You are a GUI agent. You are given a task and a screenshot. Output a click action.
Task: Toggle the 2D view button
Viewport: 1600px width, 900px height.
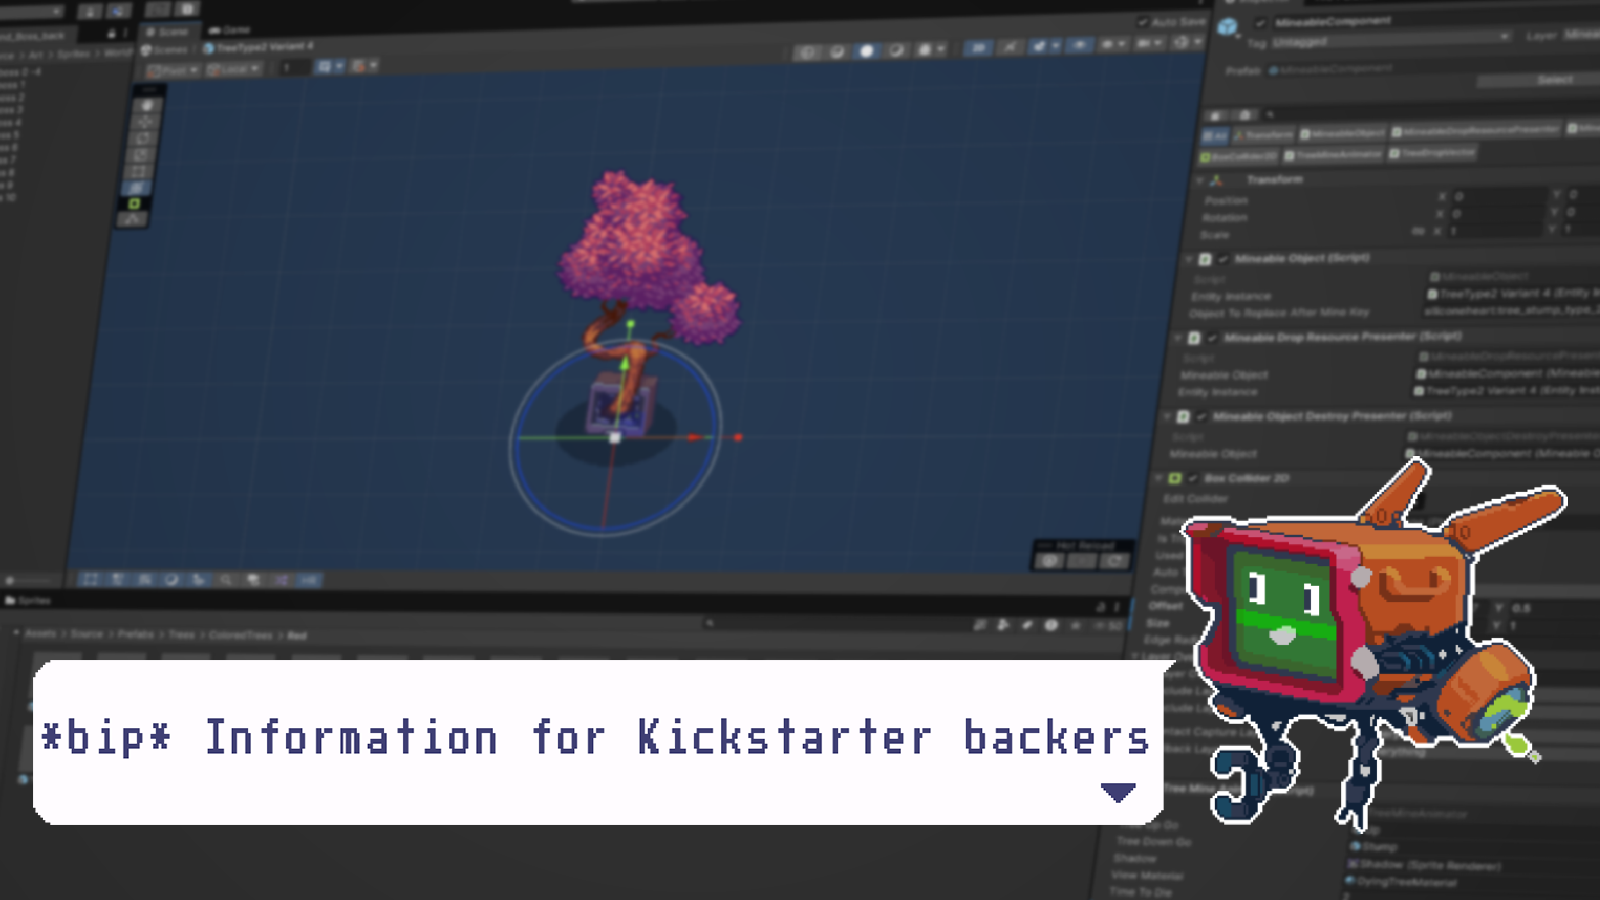click(x=978, y=47)
